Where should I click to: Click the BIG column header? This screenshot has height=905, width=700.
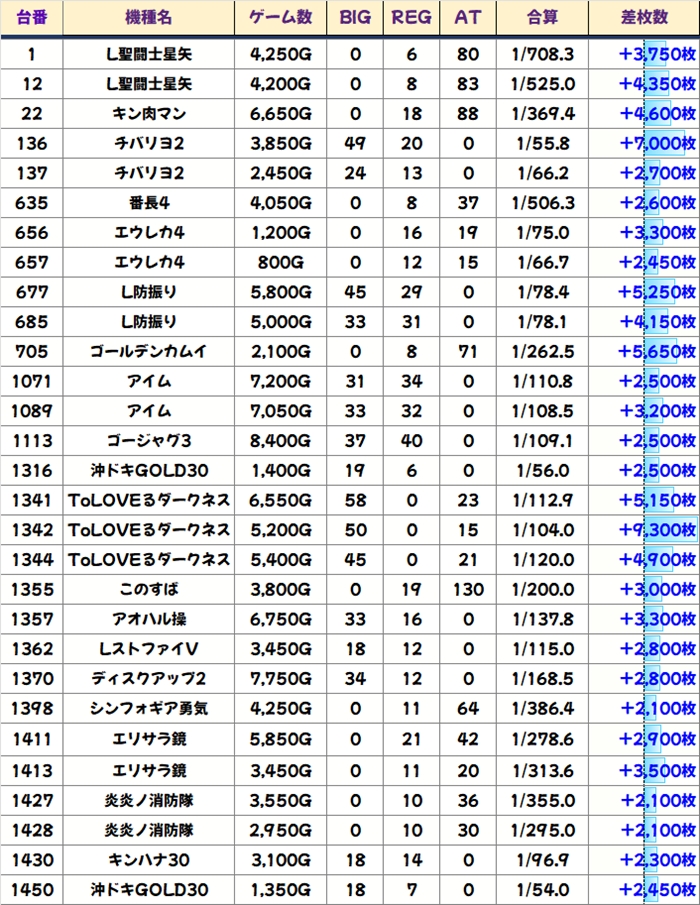(355, 18)
